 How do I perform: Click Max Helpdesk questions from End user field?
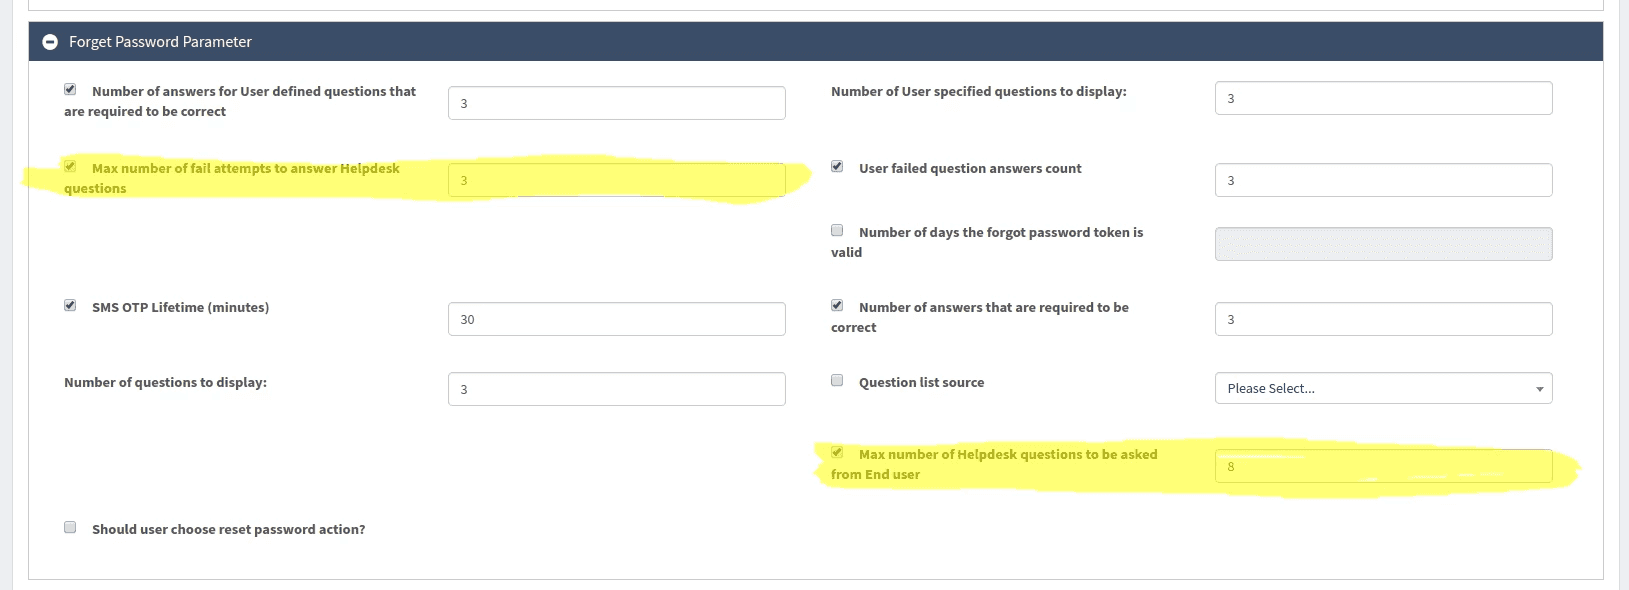1383,466
